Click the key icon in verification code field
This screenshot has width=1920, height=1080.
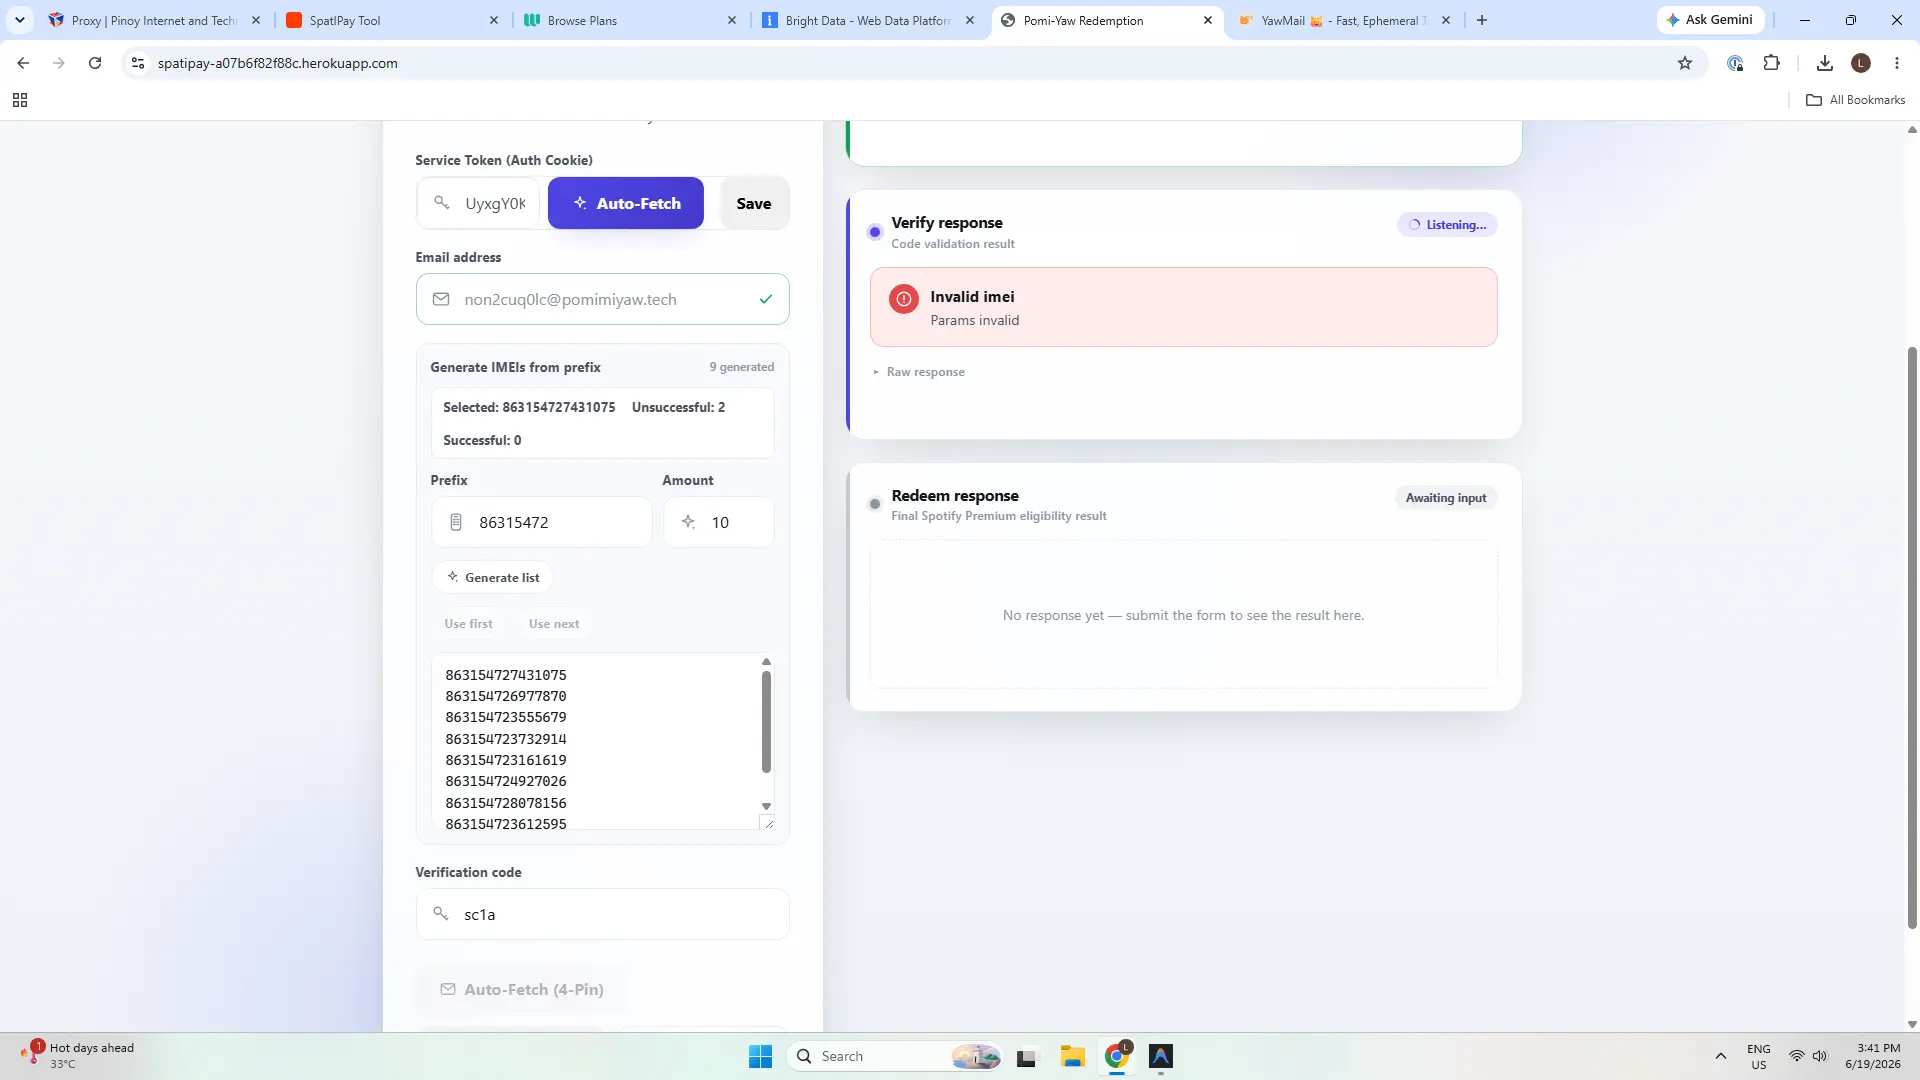coord(441,913)
